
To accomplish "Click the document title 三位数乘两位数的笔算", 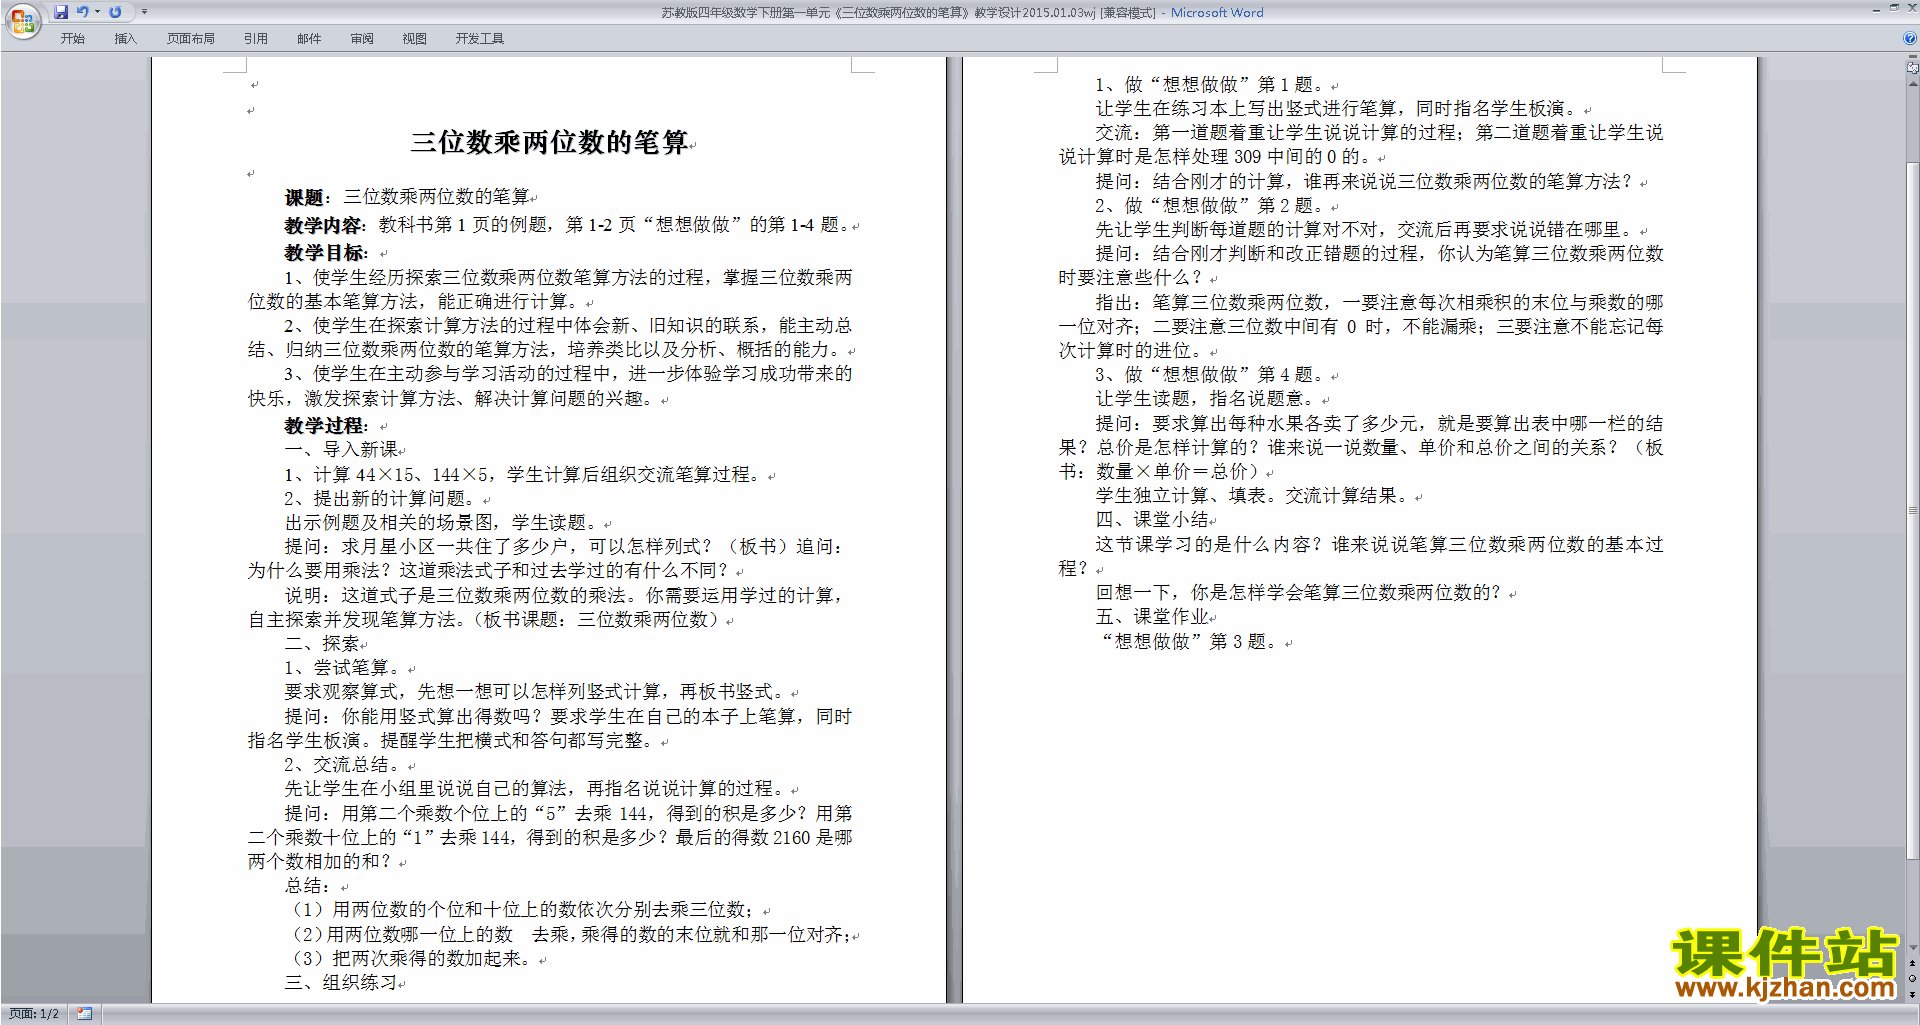I will click(549, 142).
